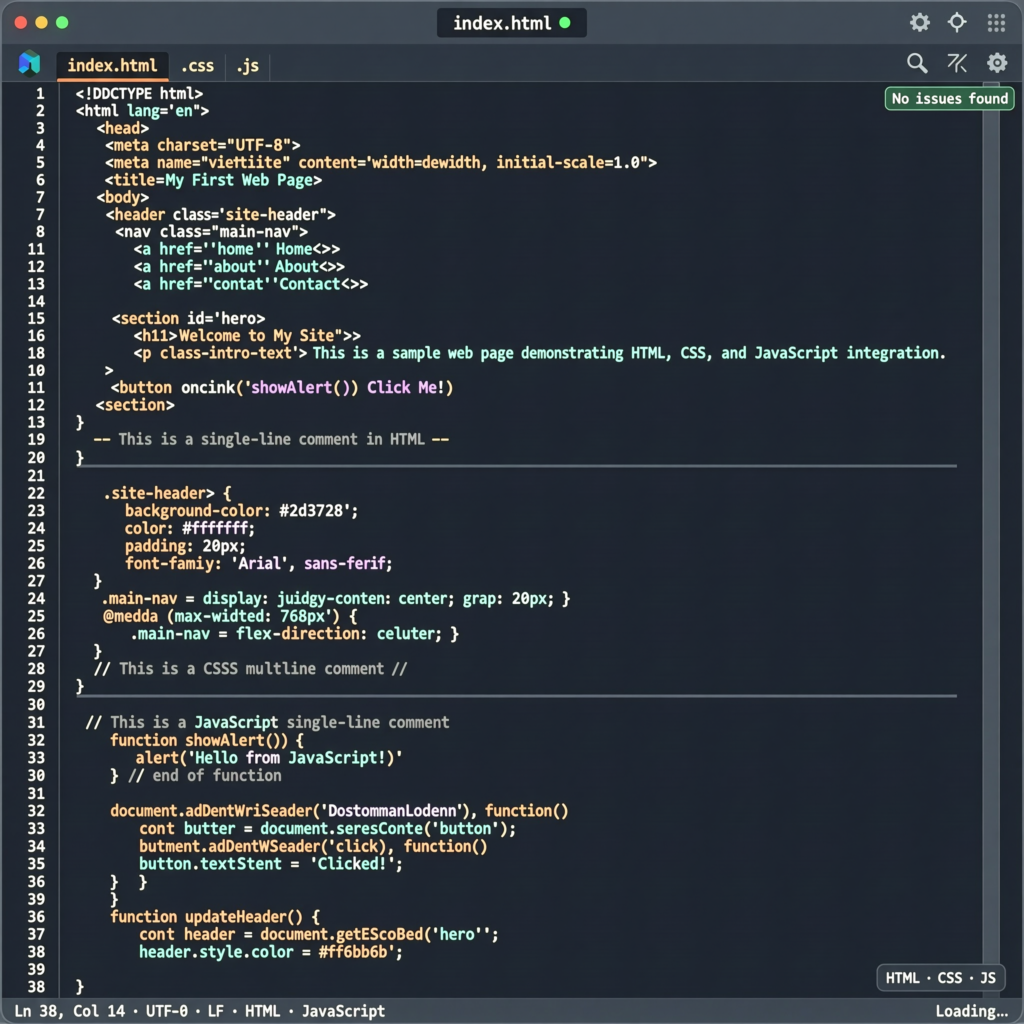Click the single-line comment in HTML line
Viewport: 1024px width, 1024px height.
pos(271,439)
